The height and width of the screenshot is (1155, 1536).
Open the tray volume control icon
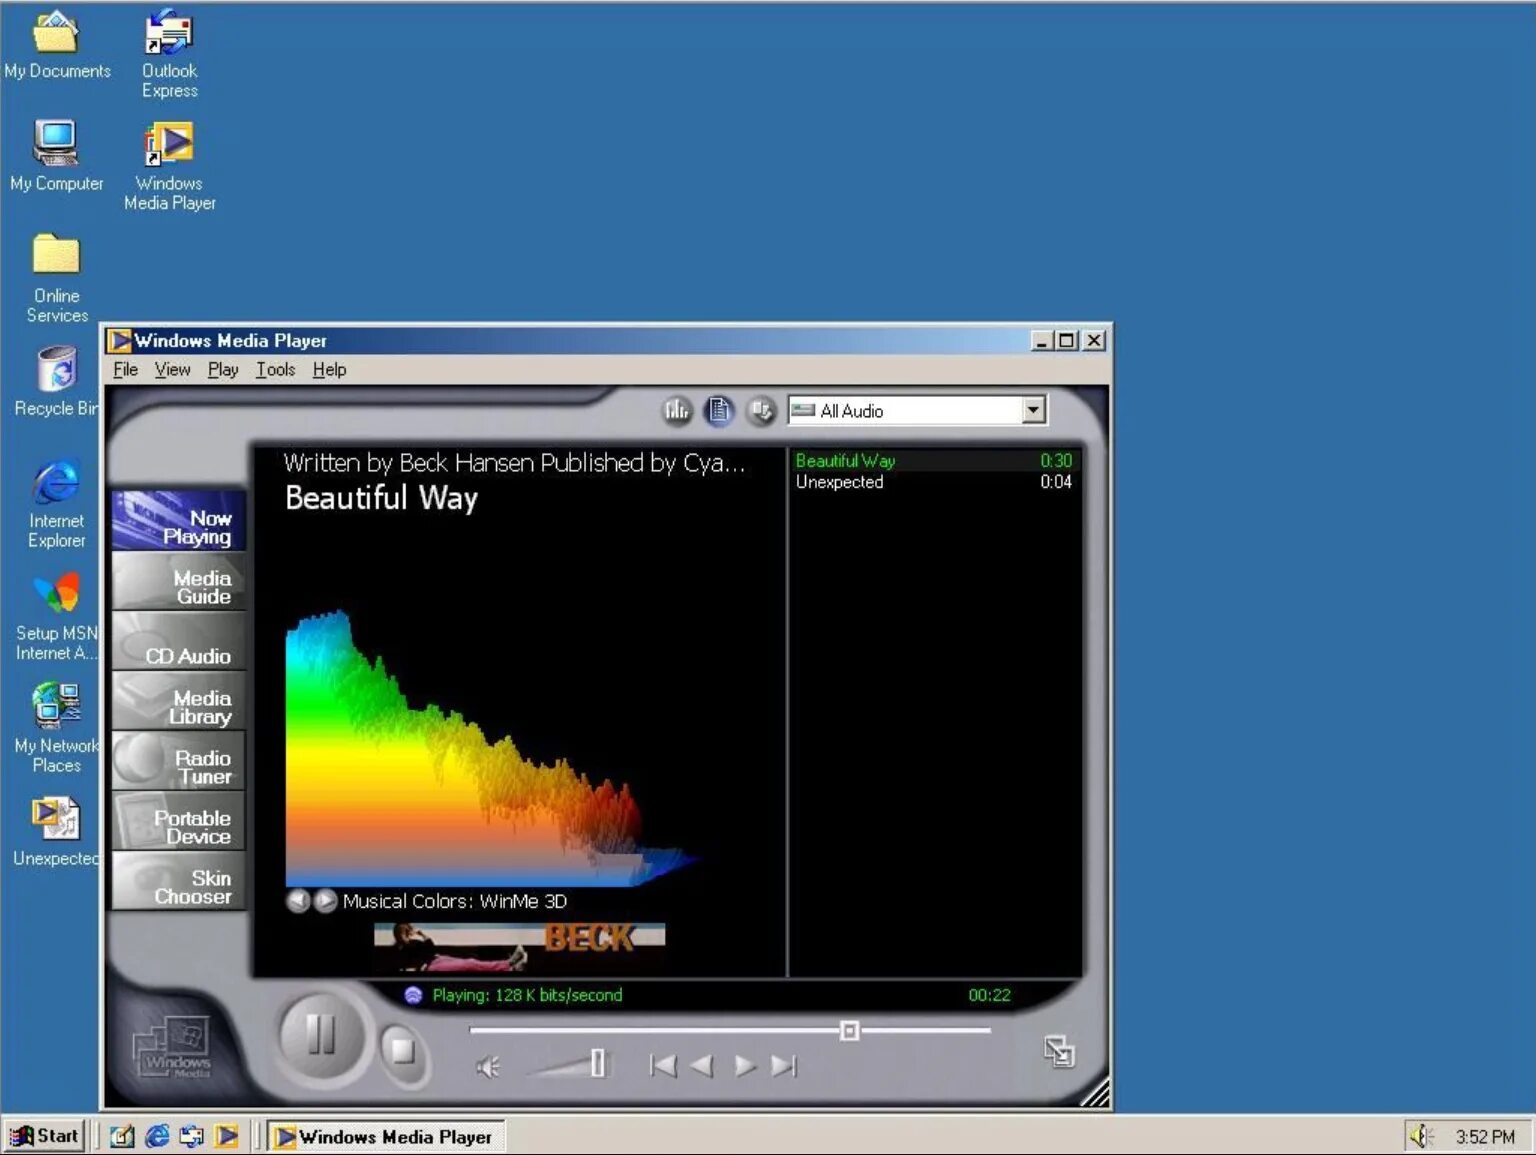1421,1136
